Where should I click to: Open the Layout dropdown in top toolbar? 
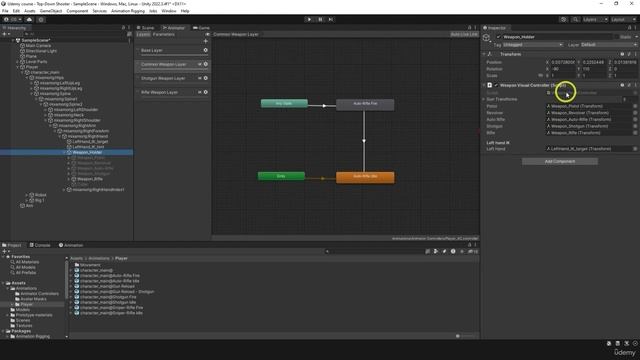pos(624,19)
